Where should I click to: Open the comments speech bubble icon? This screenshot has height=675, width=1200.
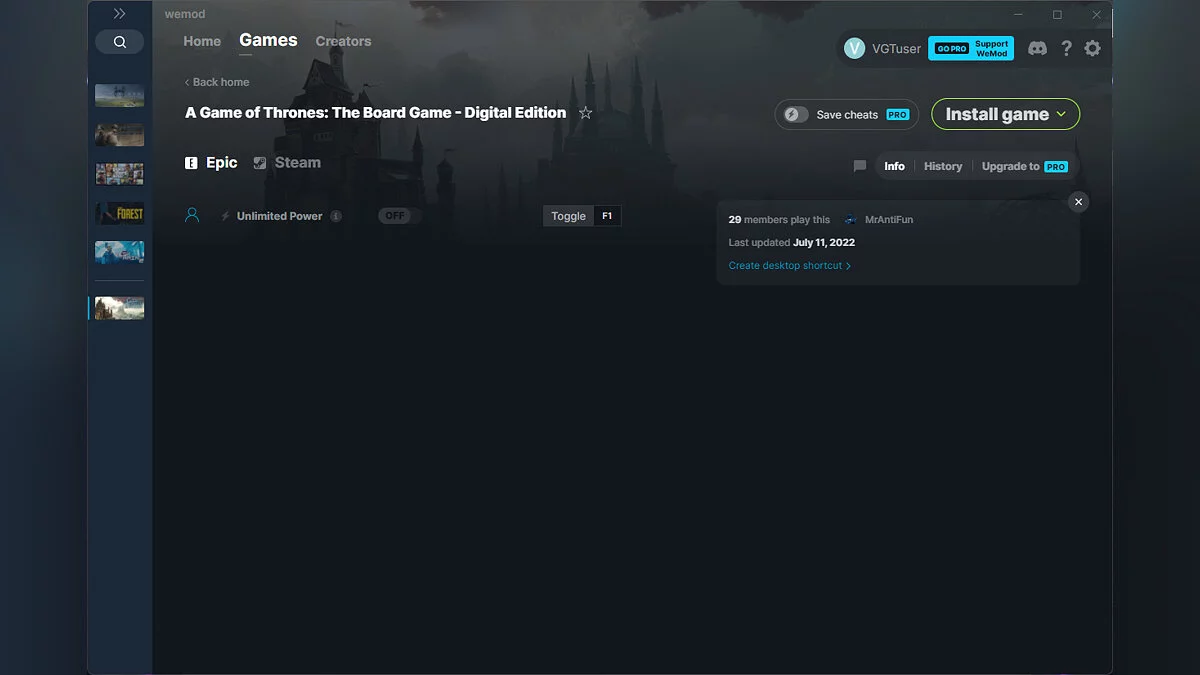(x=860, y=166)
